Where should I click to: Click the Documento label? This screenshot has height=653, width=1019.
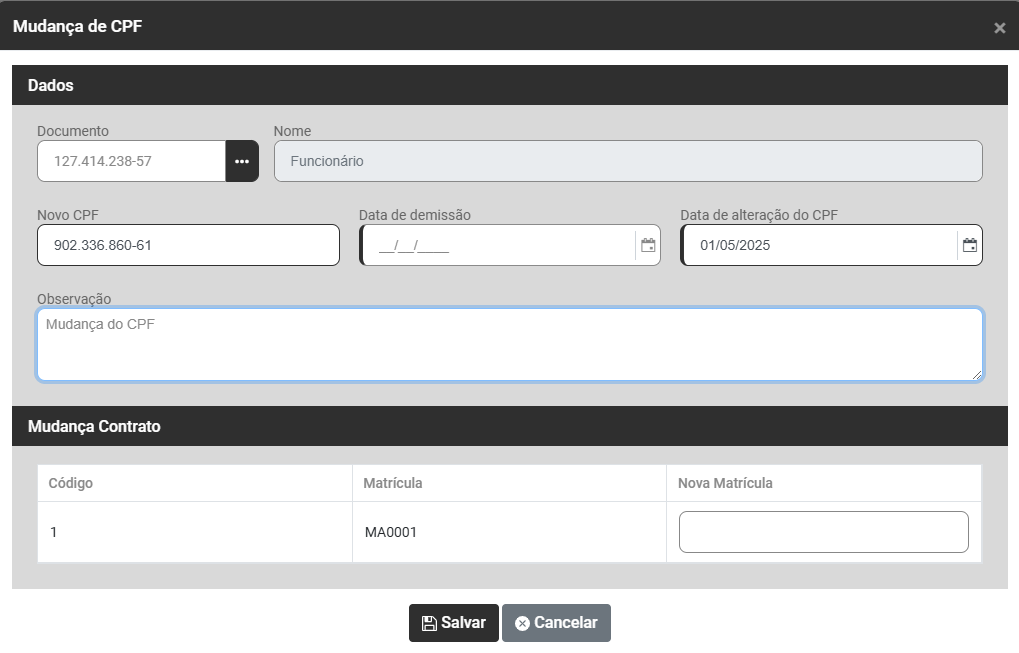pos(73,131)
